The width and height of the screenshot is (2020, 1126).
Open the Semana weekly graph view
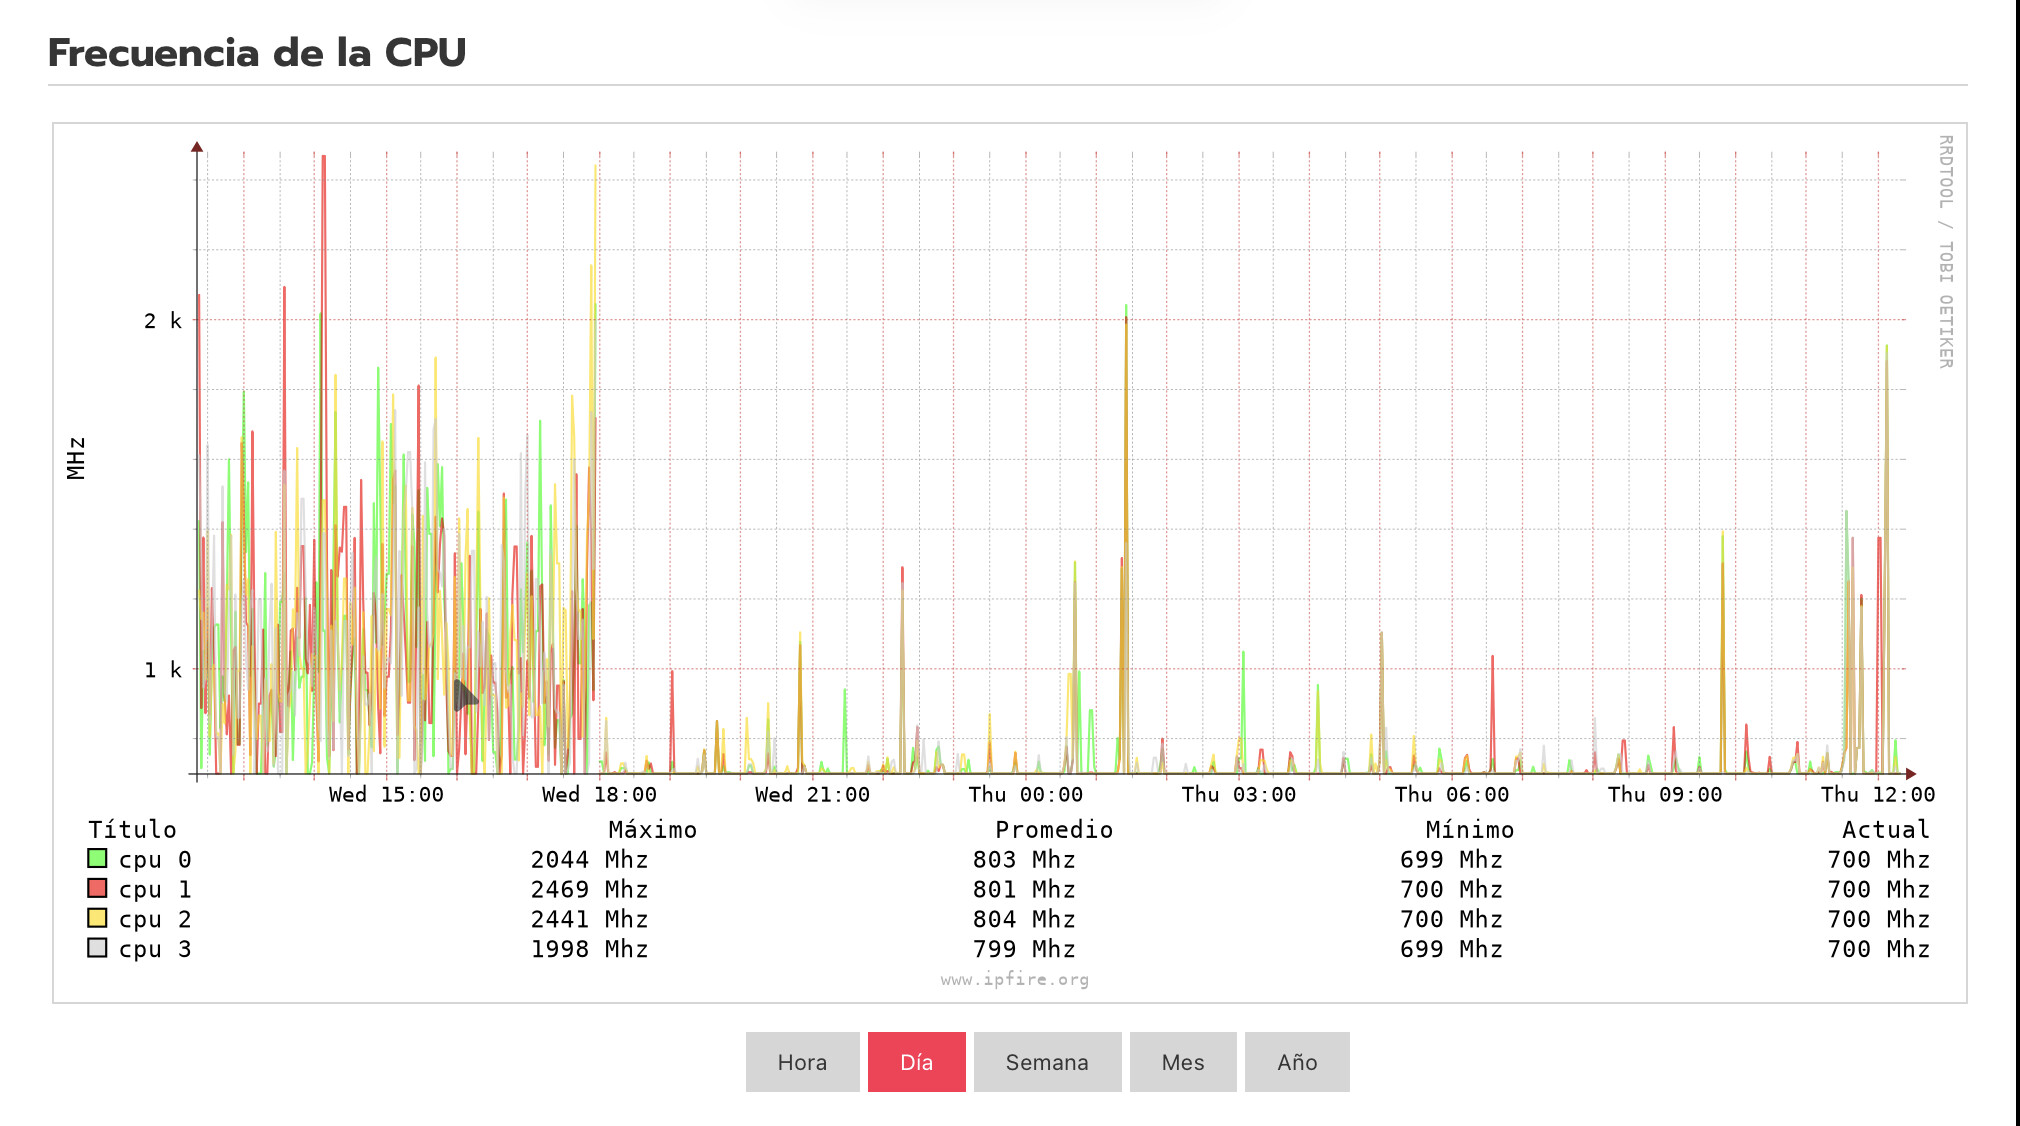[x=1047, y=1062]
